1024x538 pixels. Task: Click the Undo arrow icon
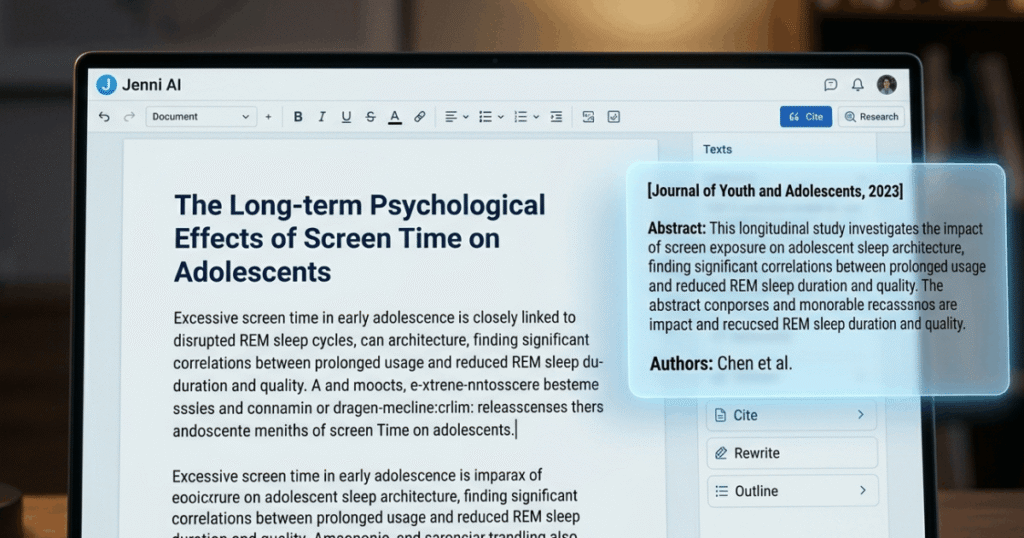point(104,117)
